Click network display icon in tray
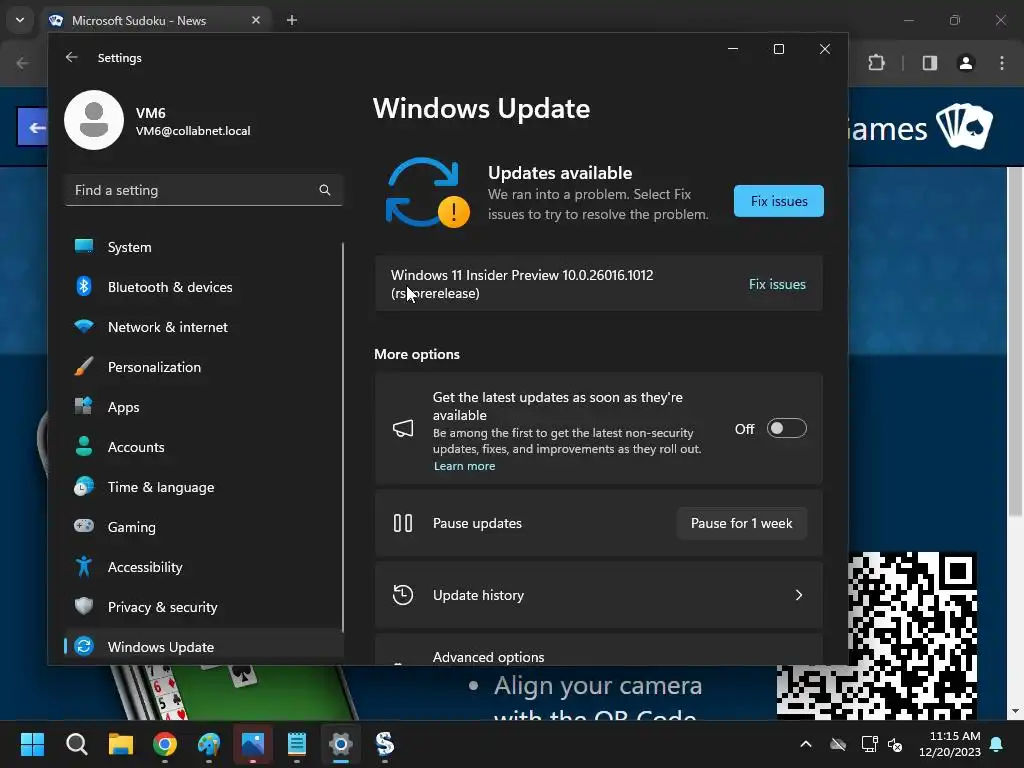1024x768 pixels. pos(869,744)
